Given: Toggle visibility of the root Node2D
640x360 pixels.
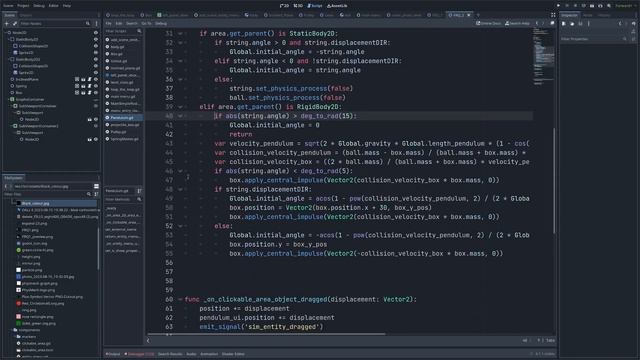Looking at the screenshot, I should 96,33.
